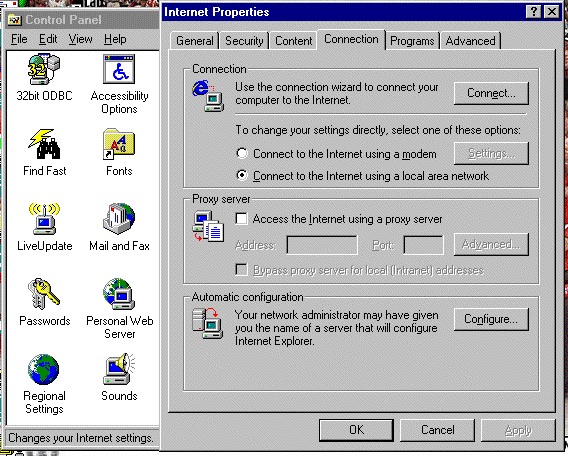Open the Mail and Fax icon

[119, 219]
